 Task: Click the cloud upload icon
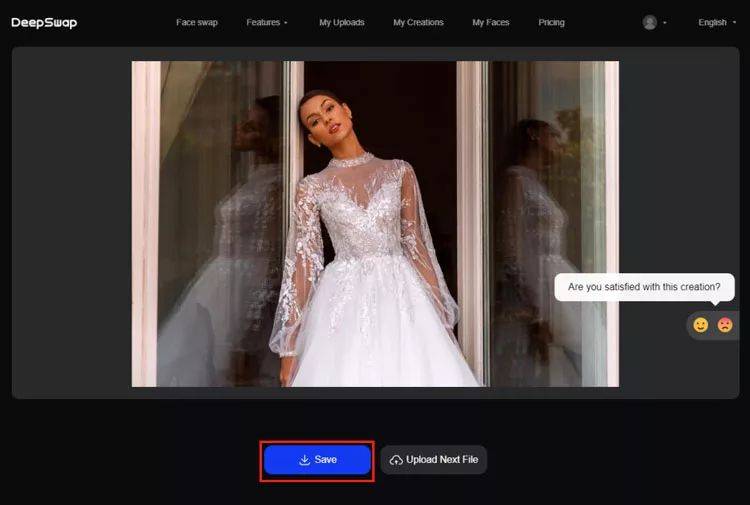(x=396, y=460)
